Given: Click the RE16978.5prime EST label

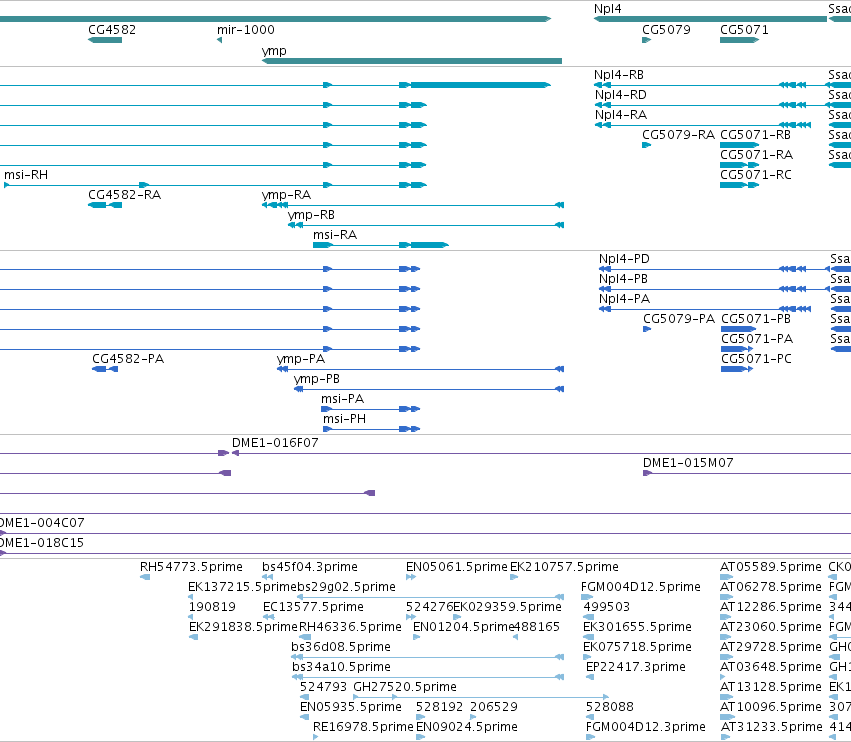Looking at the screenshot, I should coord(363,727).
